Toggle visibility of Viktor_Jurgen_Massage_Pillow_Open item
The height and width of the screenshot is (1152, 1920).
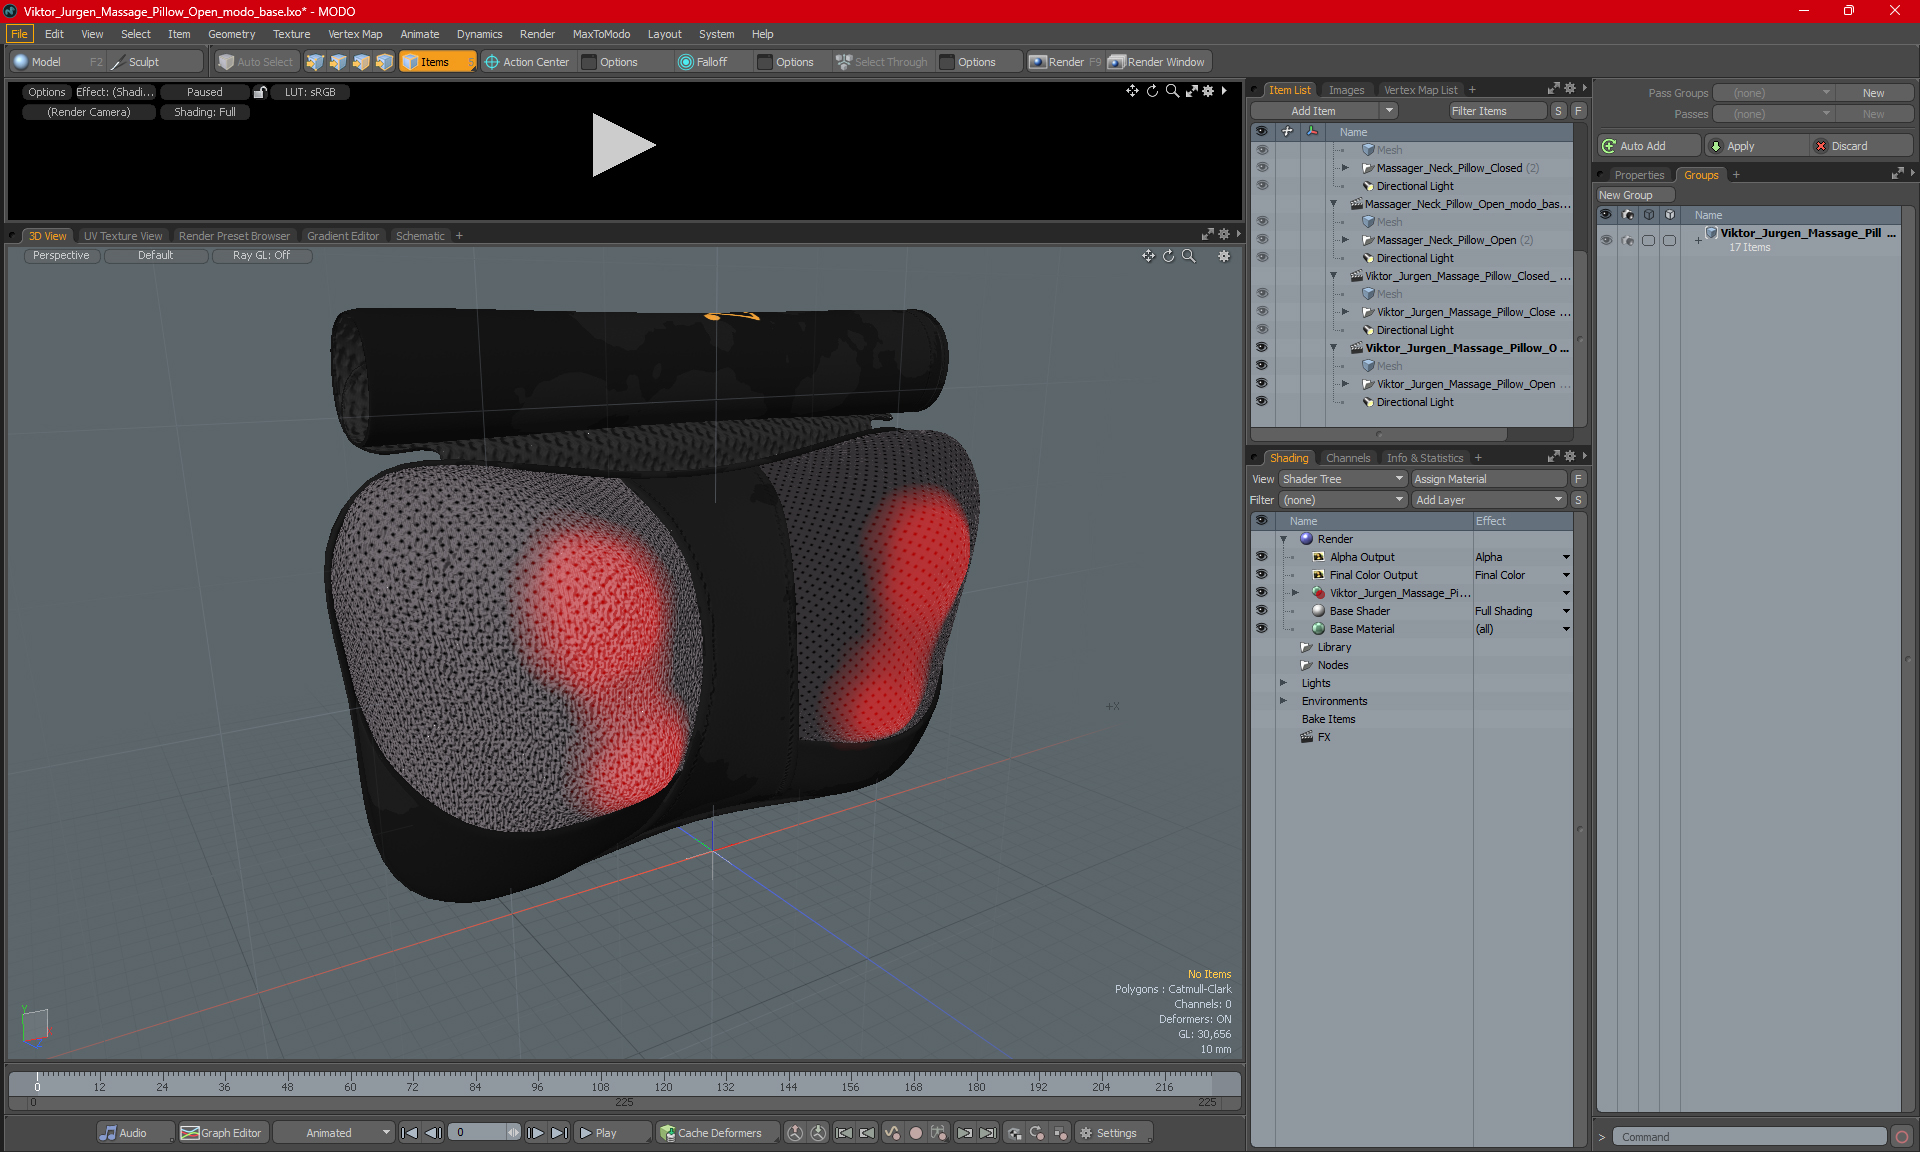click(x=1262, y=384)
